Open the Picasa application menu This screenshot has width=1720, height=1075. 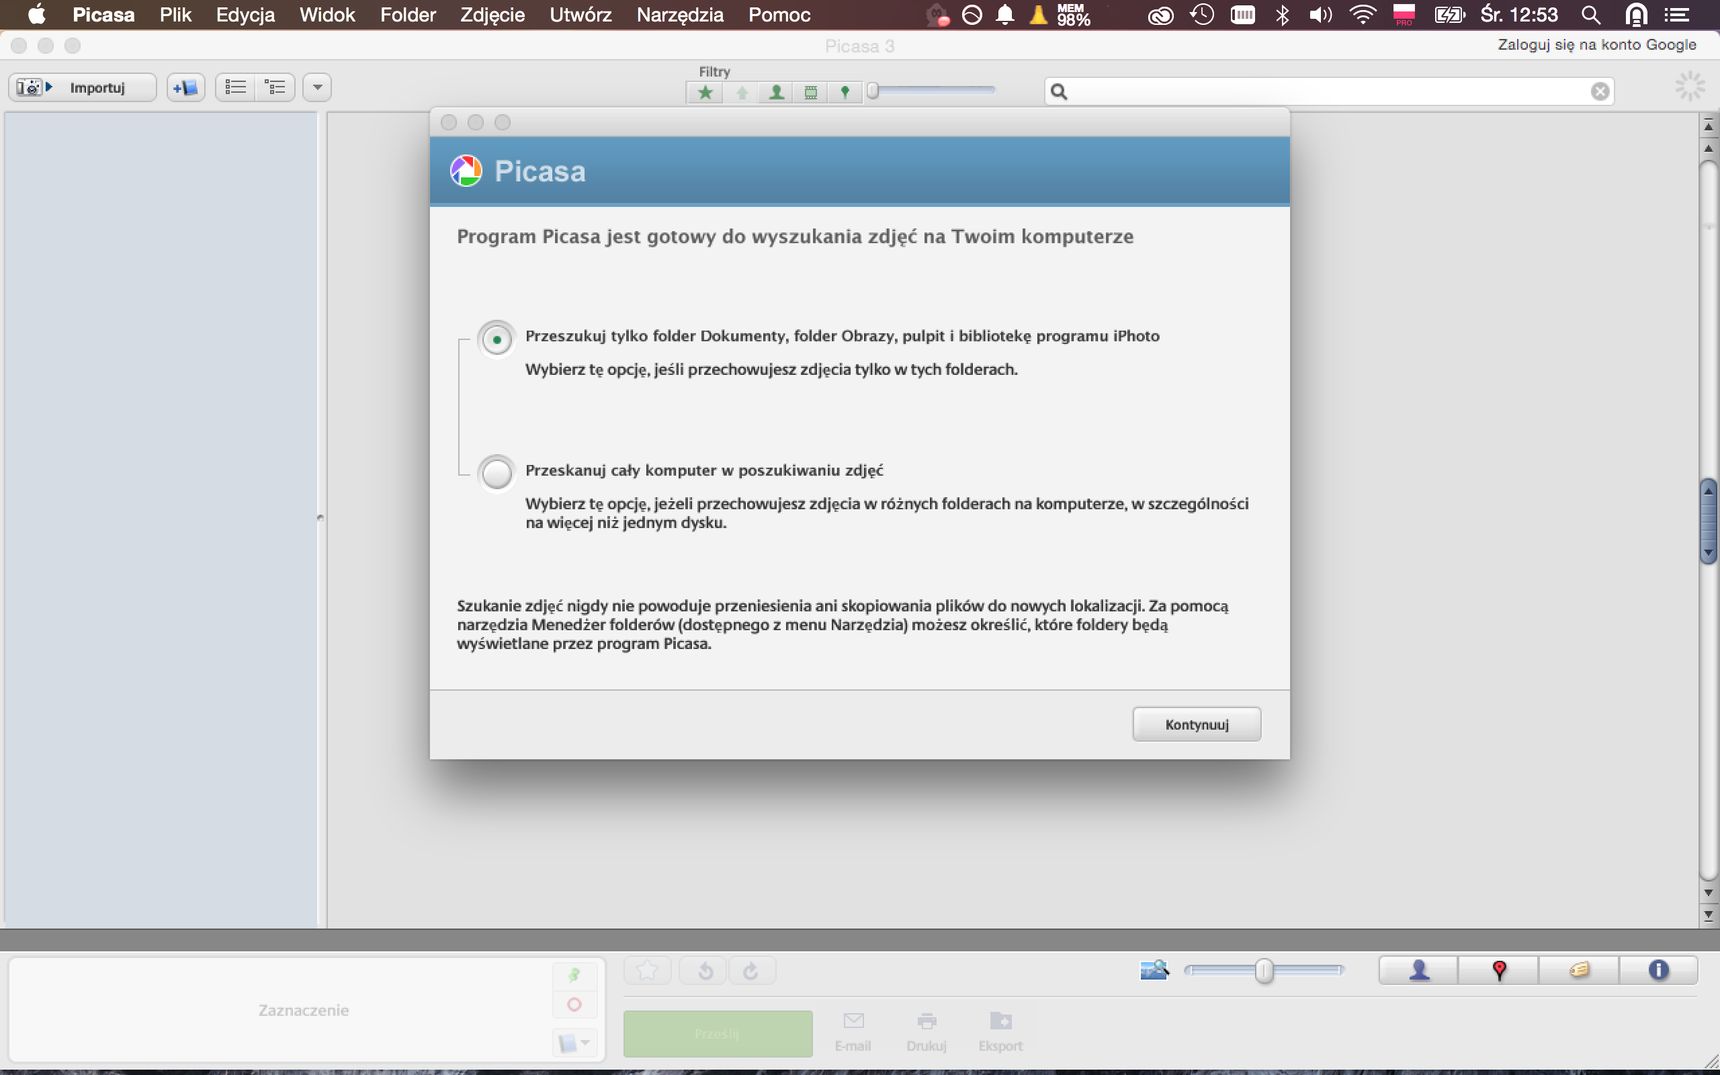103,15
